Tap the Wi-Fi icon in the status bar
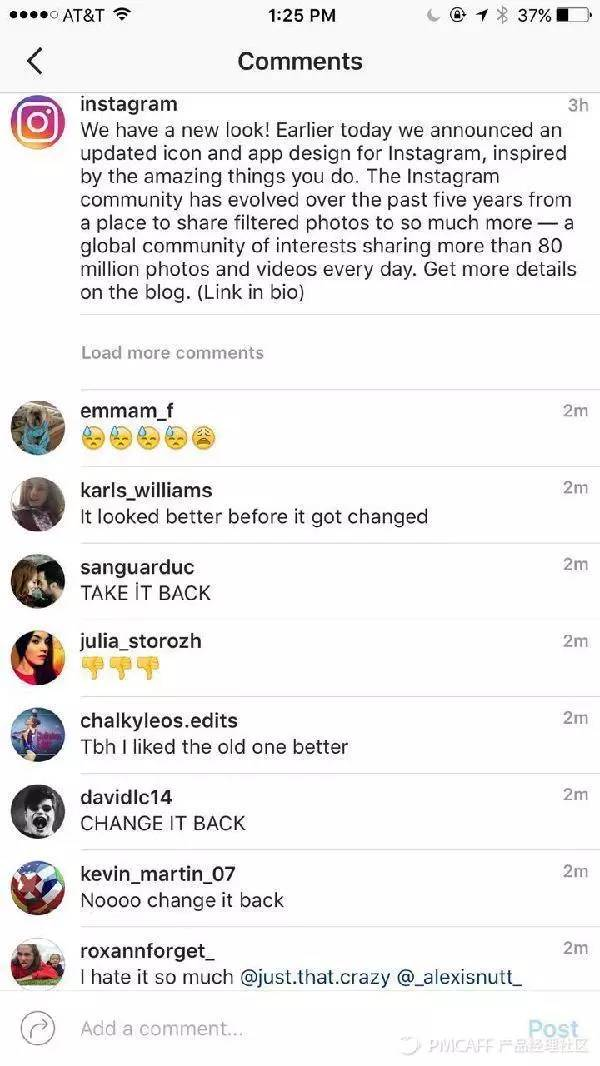This screenshot has width=600, height=1066. 122,14
